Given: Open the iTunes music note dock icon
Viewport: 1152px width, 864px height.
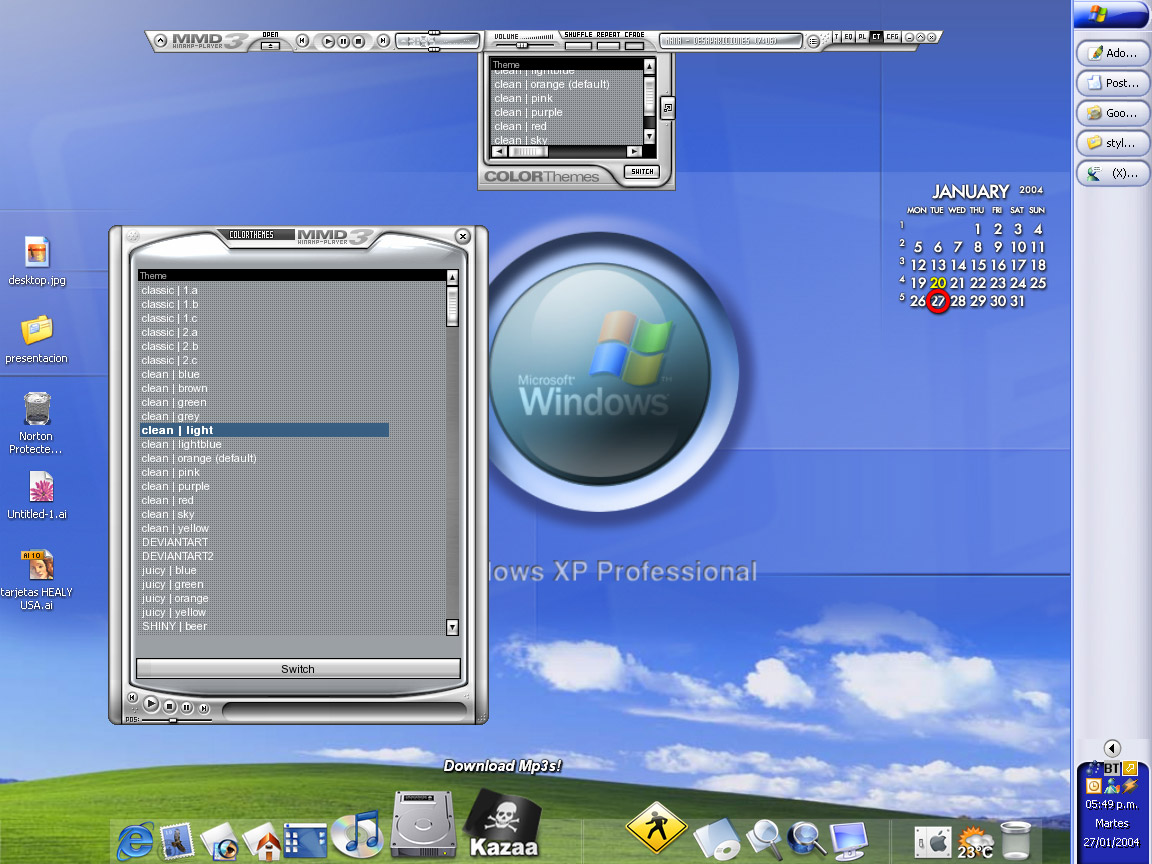Looking at the screenshot, I should pyautogui.click(x=356, y=835).
